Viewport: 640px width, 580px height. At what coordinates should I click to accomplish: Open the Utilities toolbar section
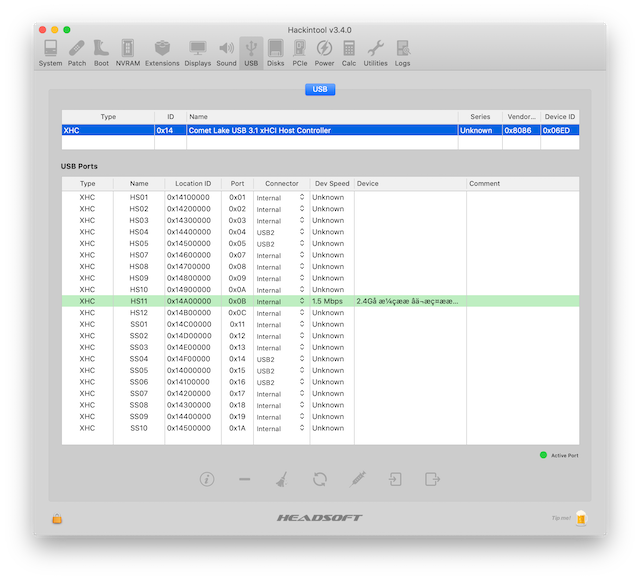tap(376, 53)
